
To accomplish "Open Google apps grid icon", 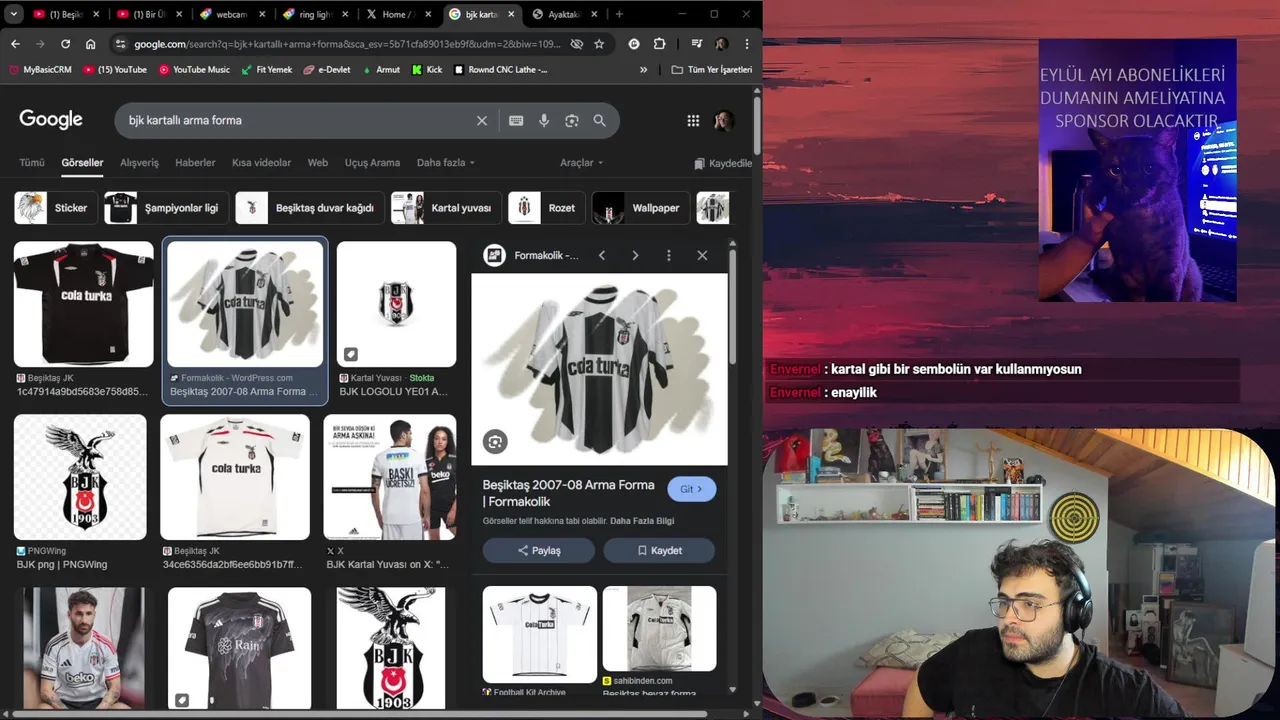I will [693, 120].
